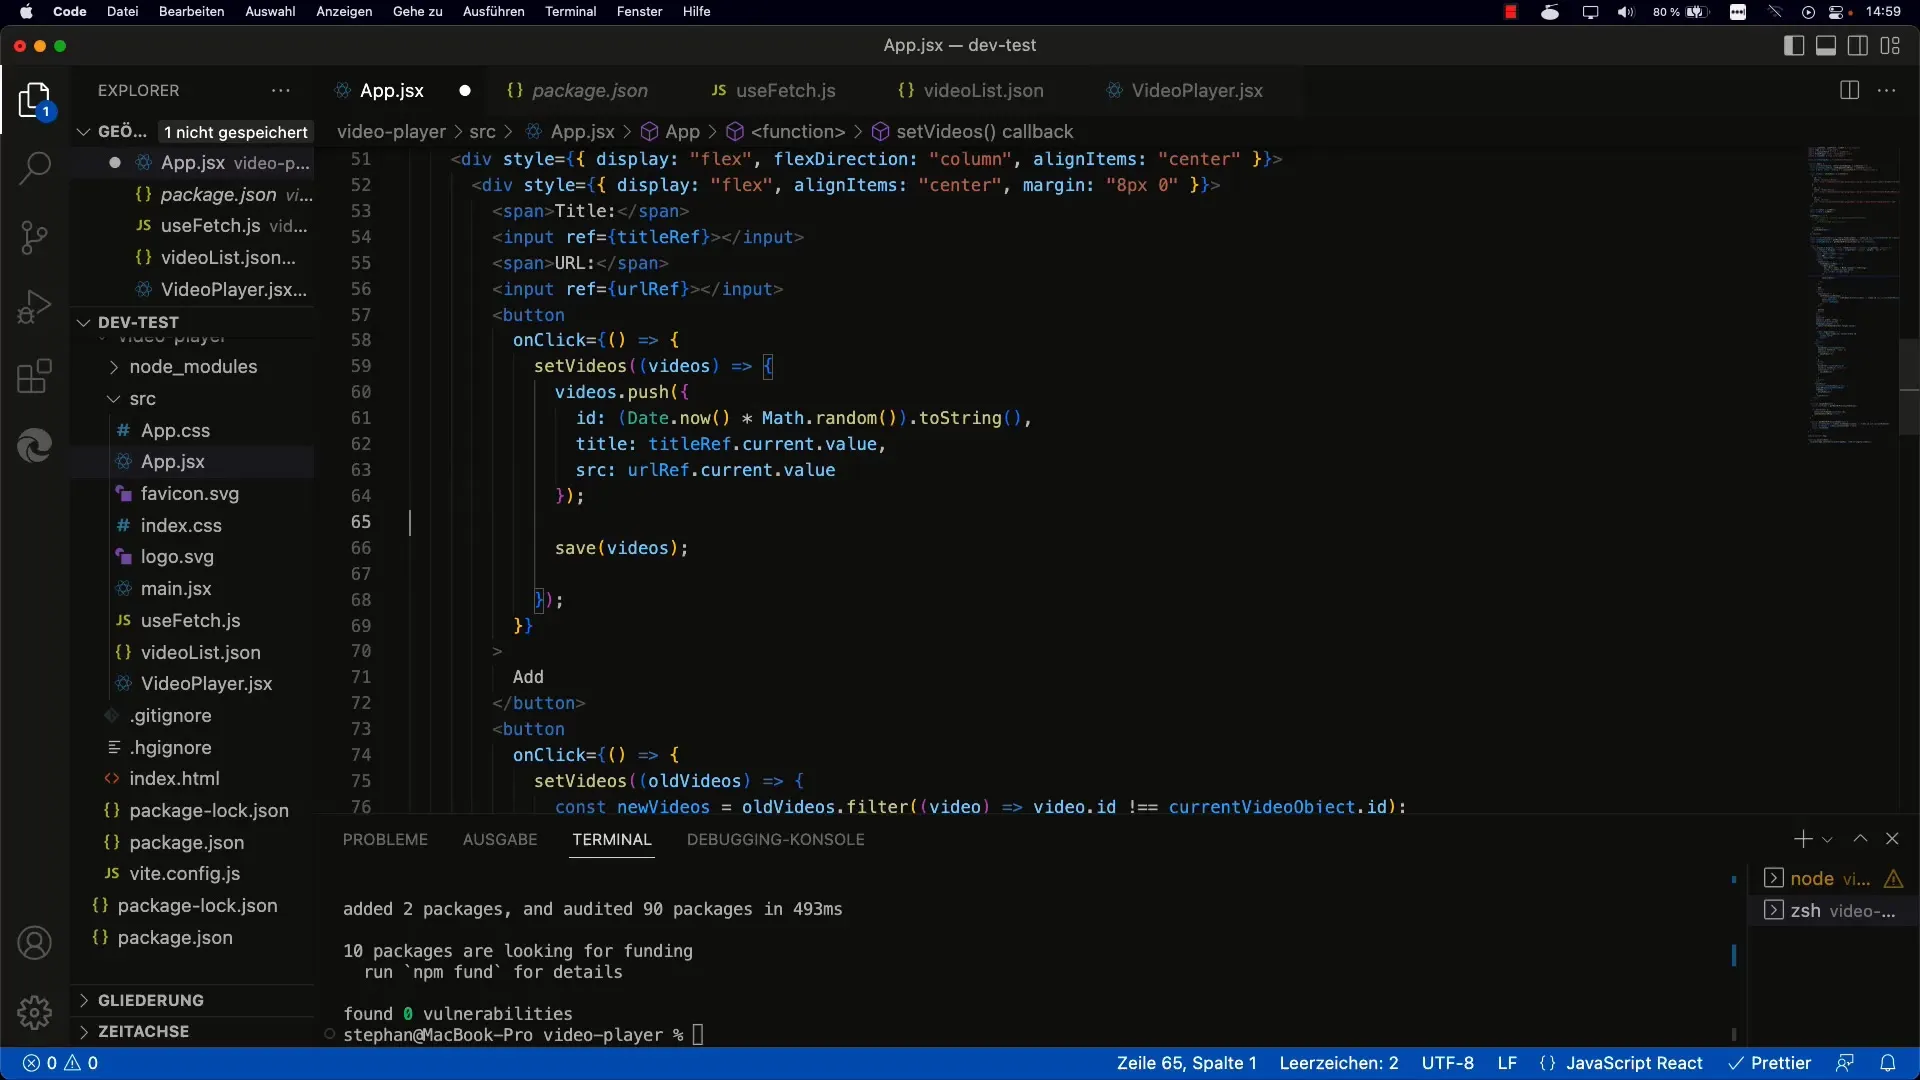
Task: Switch to the videoList.json editor tab
Action: [x=971, y=90]
